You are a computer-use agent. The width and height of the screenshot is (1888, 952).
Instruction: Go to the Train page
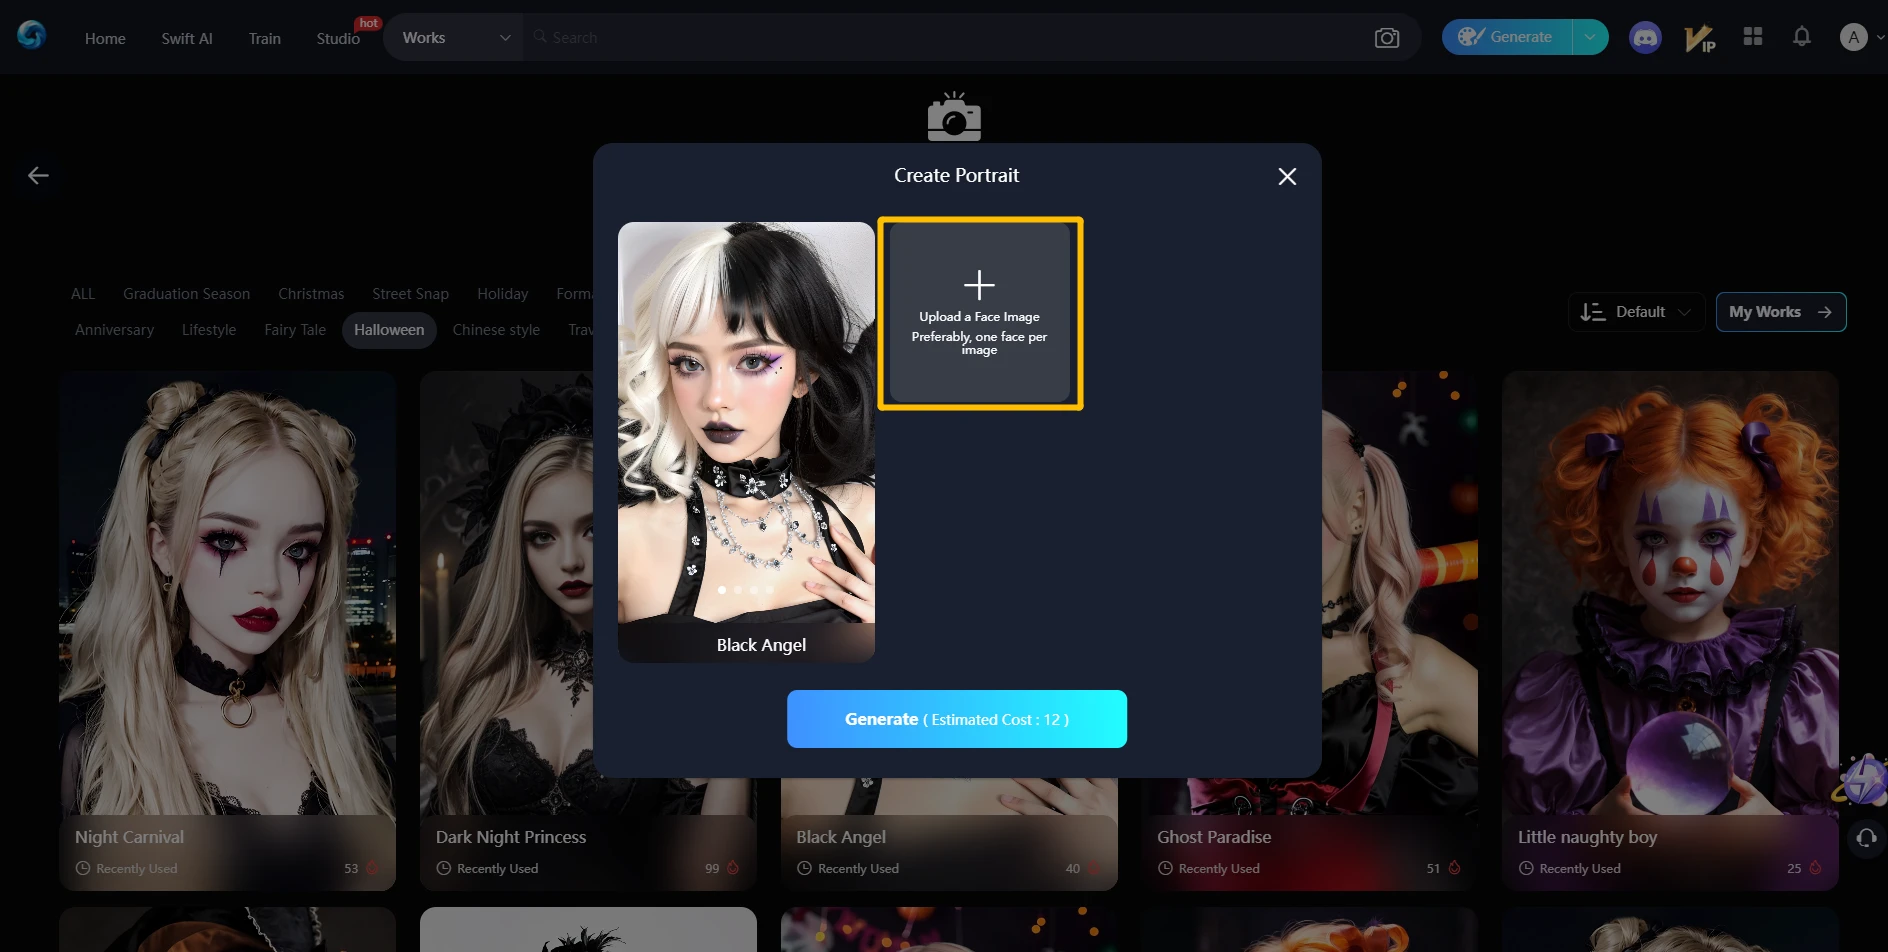click(x=265, y=38)
